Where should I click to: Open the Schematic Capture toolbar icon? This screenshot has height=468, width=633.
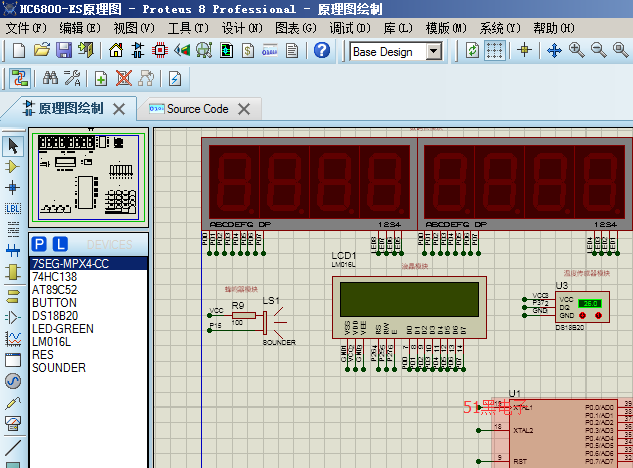138,50
